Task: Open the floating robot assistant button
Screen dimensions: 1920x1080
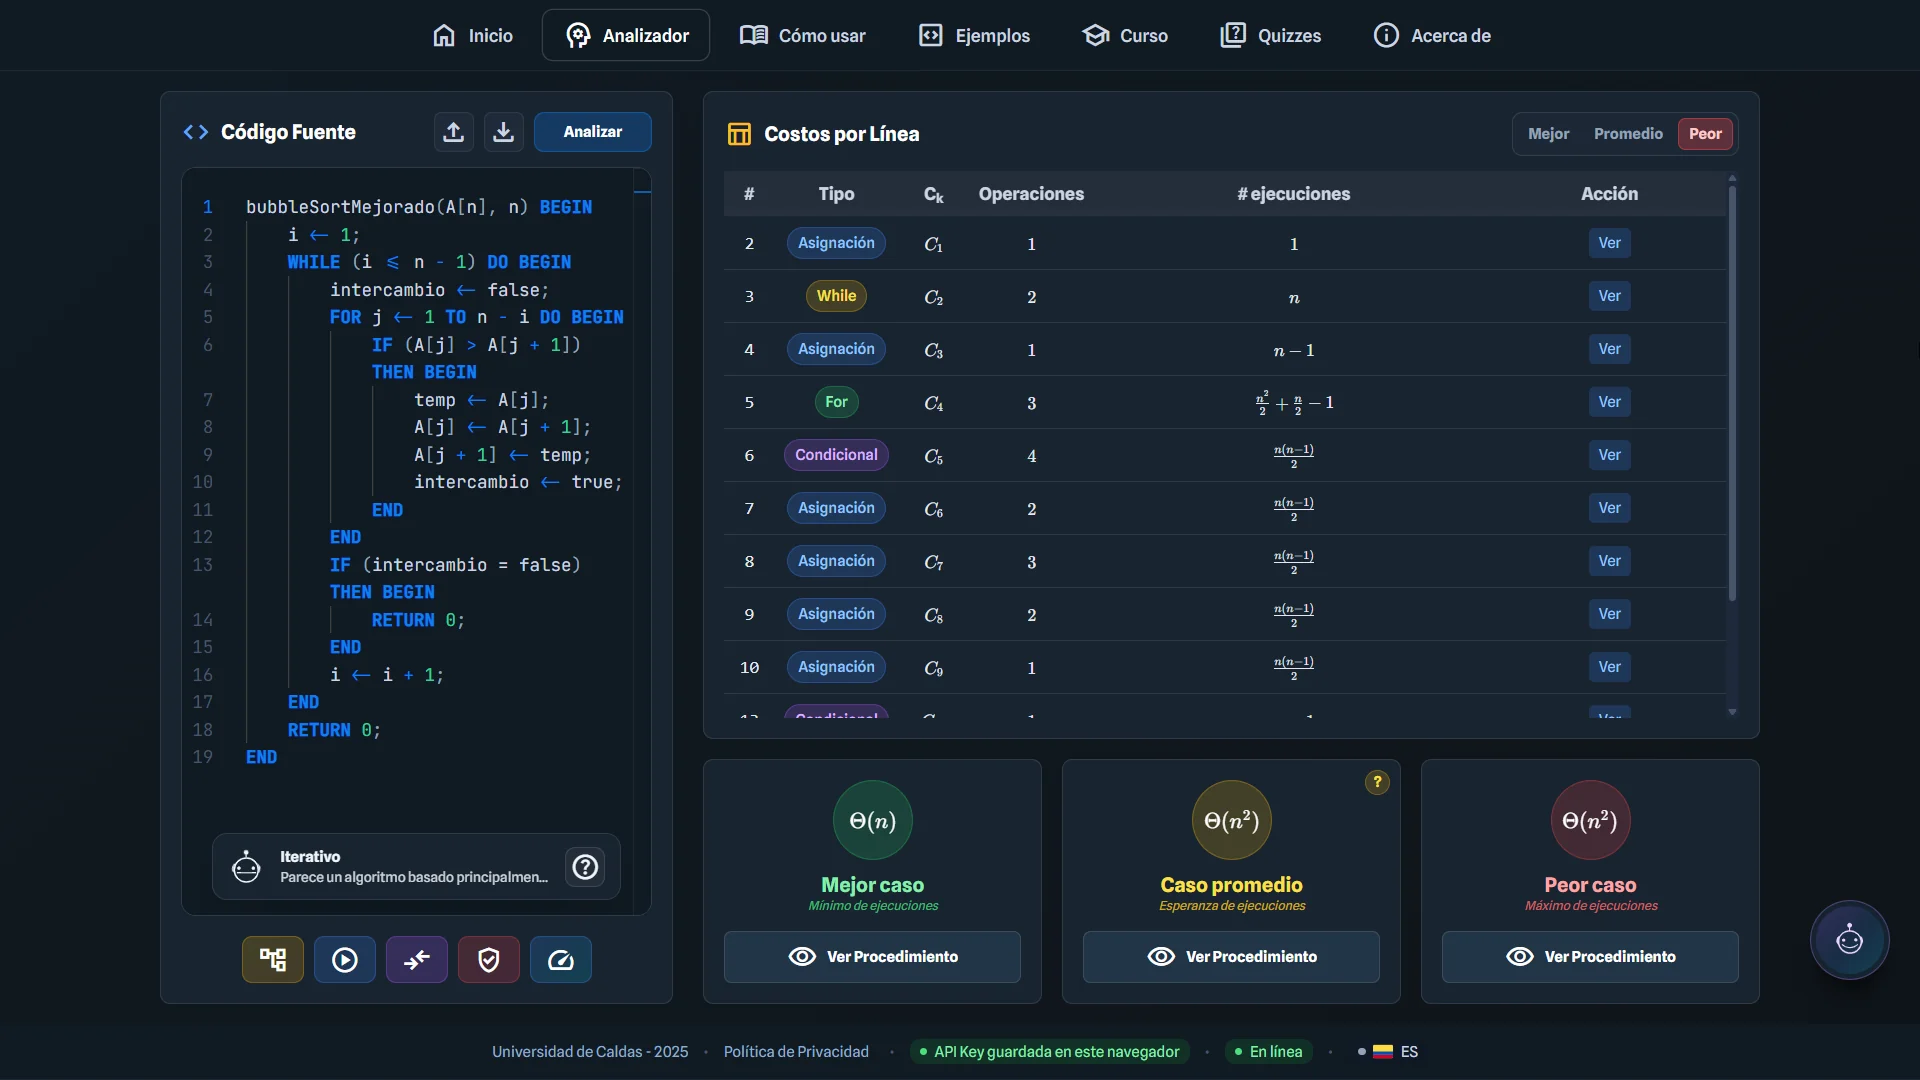Action: click(1849, 940)
